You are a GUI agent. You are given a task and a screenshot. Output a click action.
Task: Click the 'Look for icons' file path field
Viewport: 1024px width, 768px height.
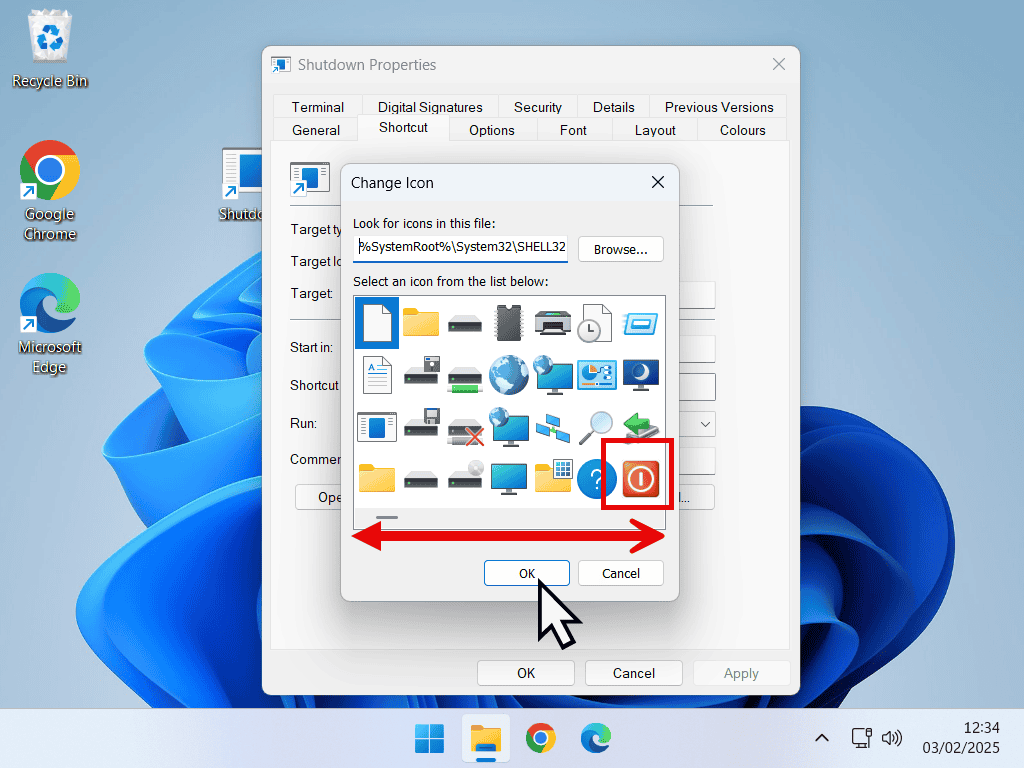tap(461, 248)
